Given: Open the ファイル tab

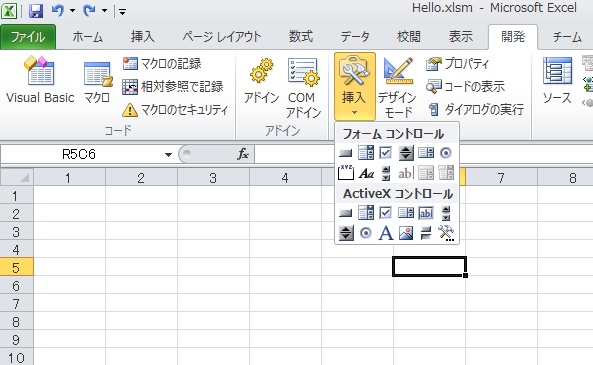Looking at the screenshot, I should [x=28, y=37].
